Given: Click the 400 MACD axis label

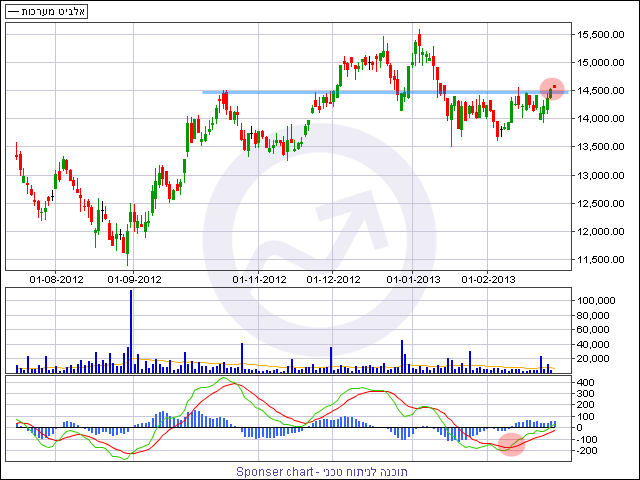Looking at the screenshot, I should 585,383.
